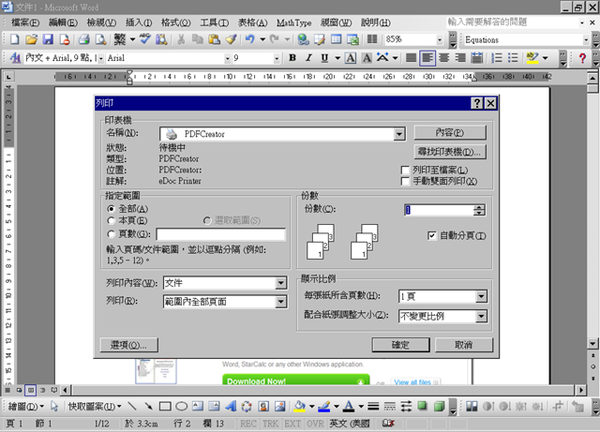
Task: Open the 格式(O) menu
Action: click(x=176, y=23)
